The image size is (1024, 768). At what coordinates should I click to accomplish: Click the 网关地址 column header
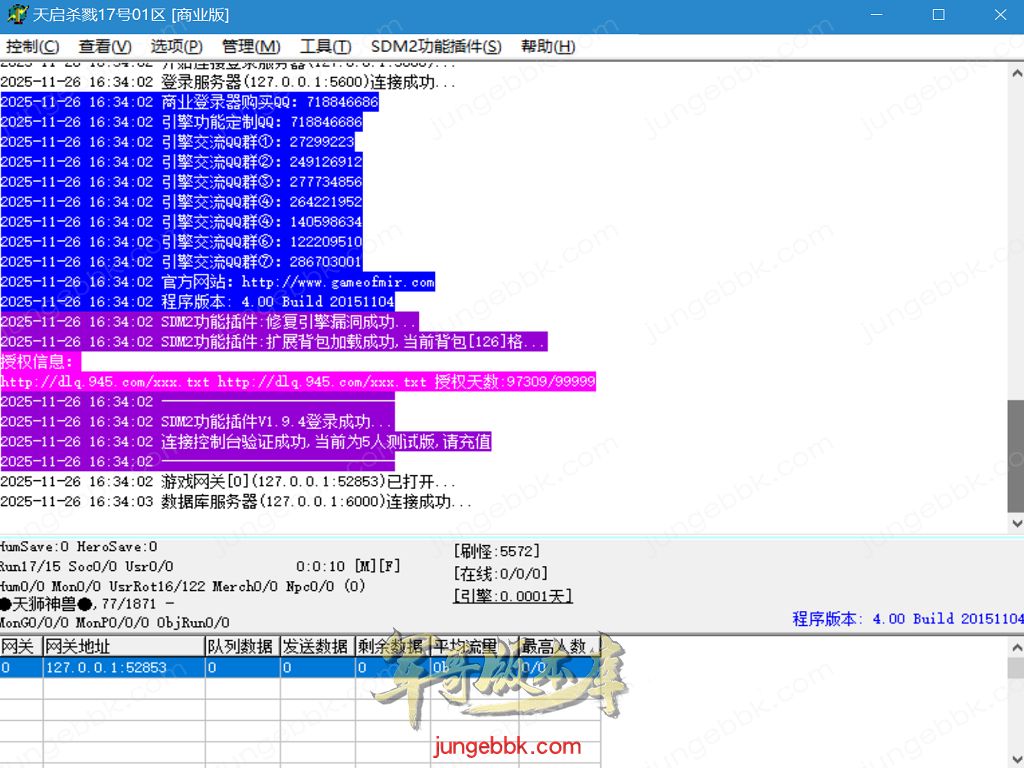point(122,646)
